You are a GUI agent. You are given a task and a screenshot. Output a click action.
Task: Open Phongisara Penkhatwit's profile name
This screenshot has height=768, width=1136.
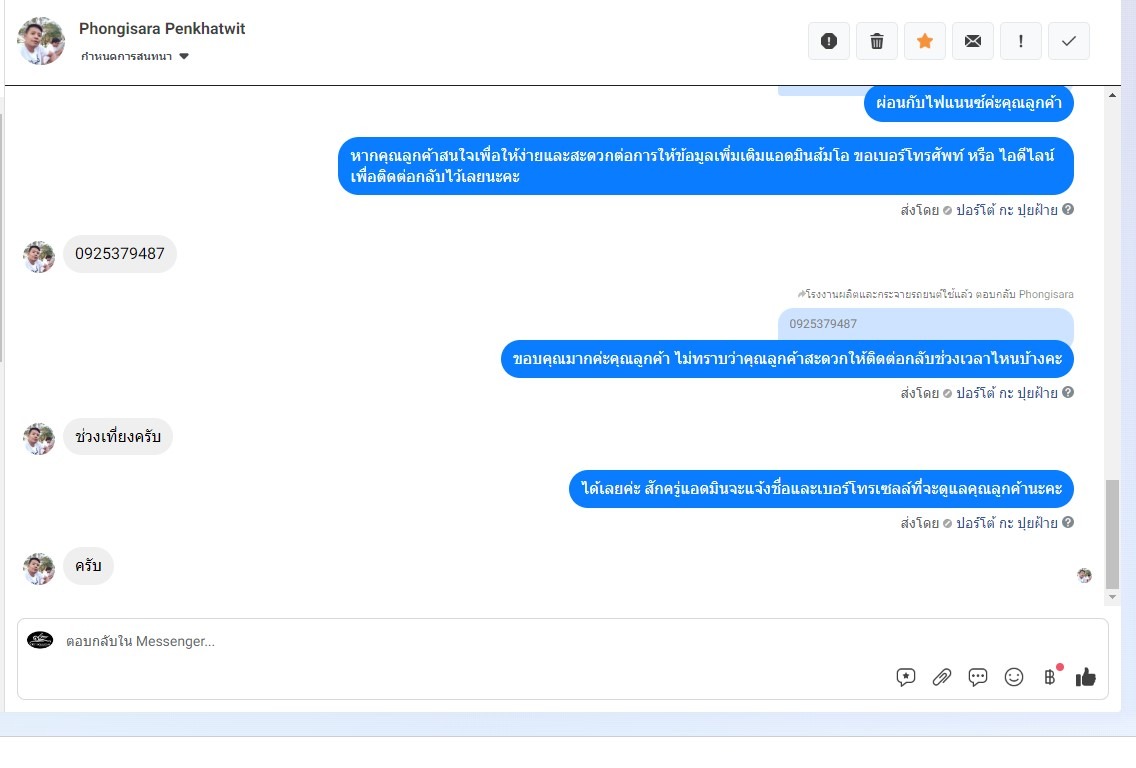(x=162, y=29)
